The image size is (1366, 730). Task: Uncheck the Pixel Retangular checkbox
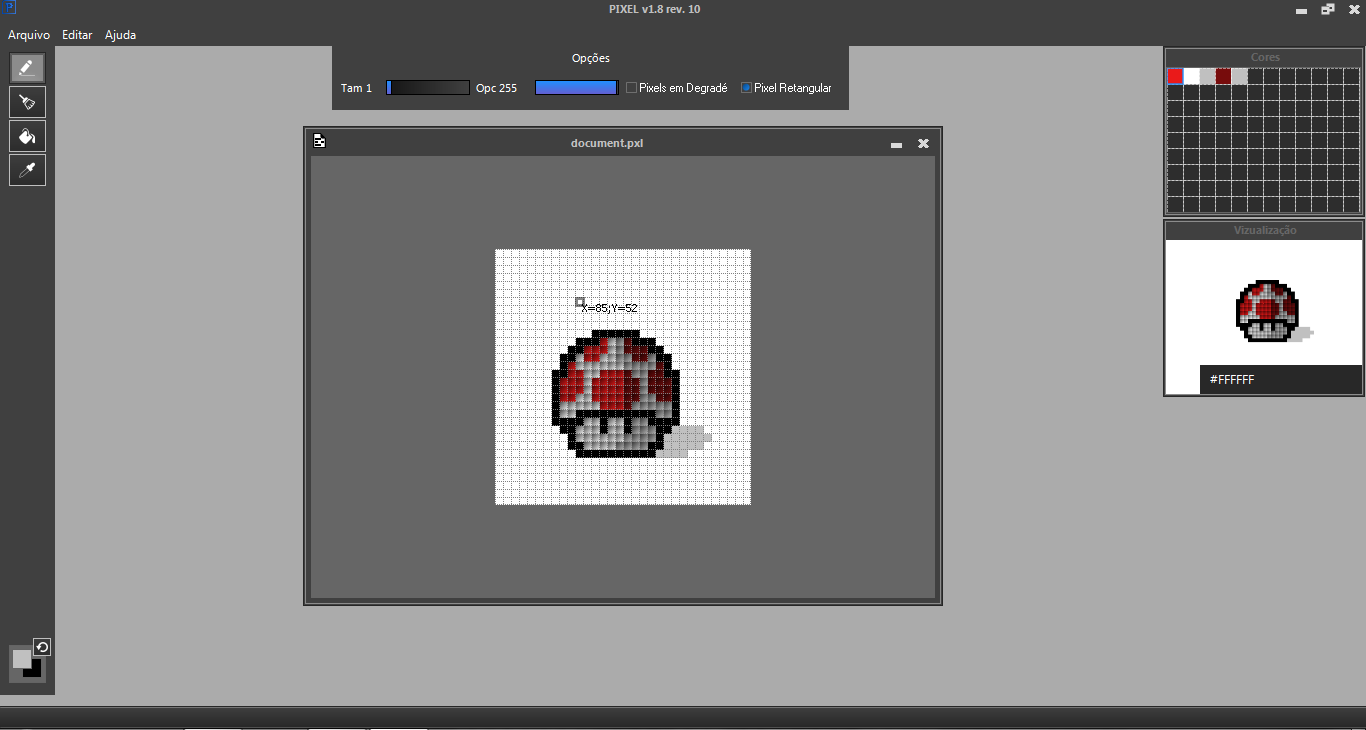tap(746, 88)
